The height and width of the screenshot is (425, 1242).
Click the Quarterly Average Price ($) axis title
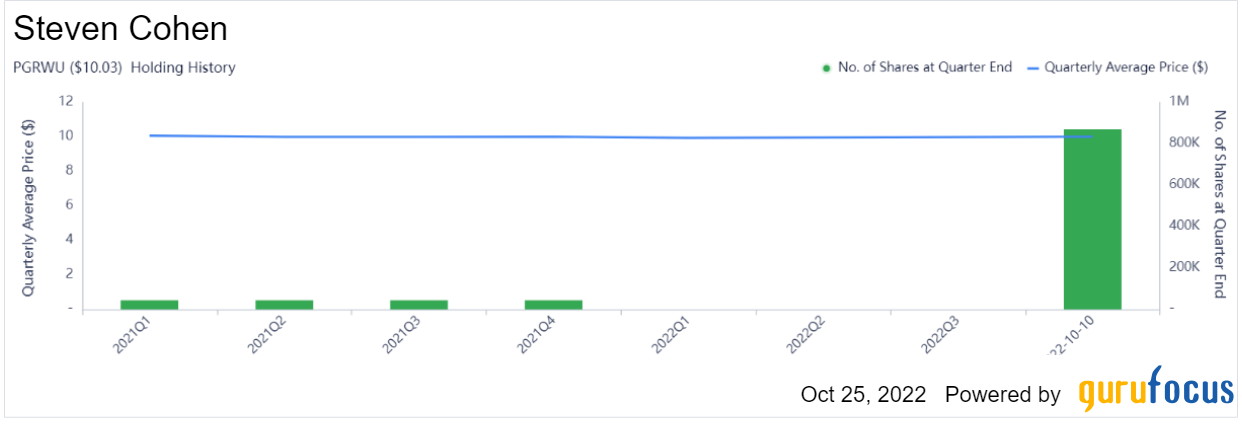(x=29, y=205)
